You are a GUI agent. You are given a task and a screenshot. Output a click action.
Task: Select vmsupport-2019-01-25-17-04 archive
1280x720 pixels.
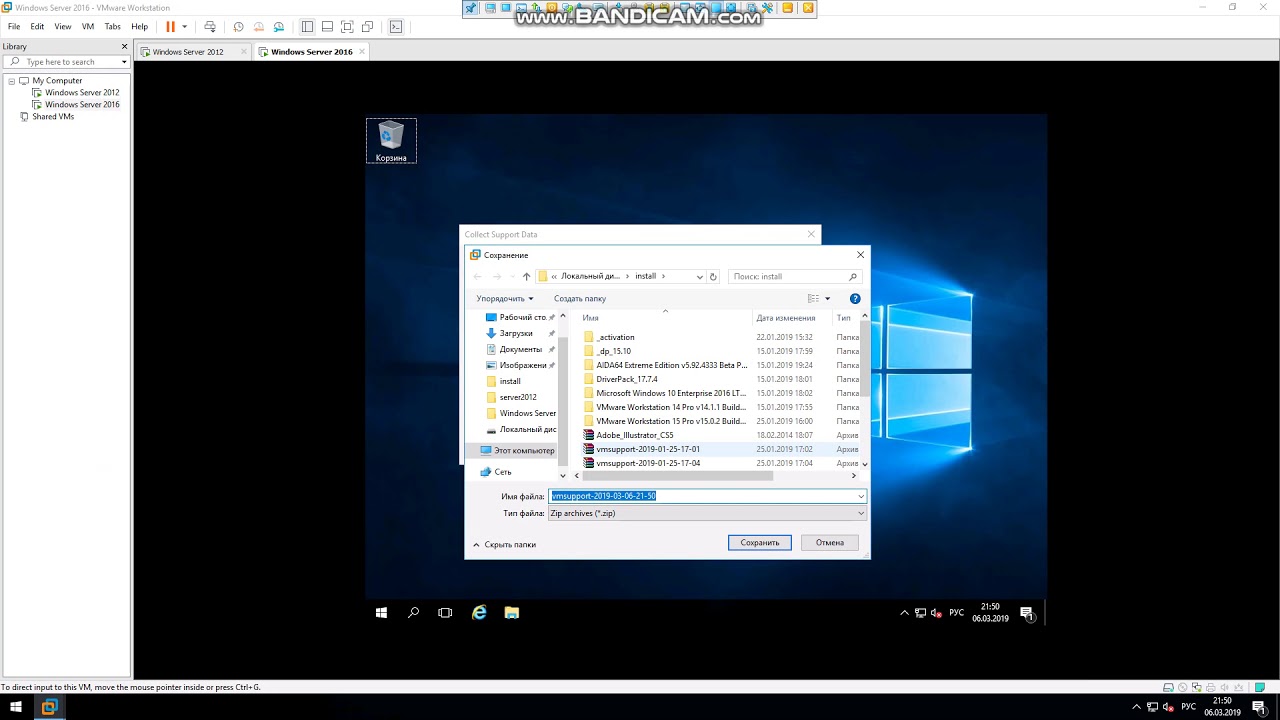(648, 463)
